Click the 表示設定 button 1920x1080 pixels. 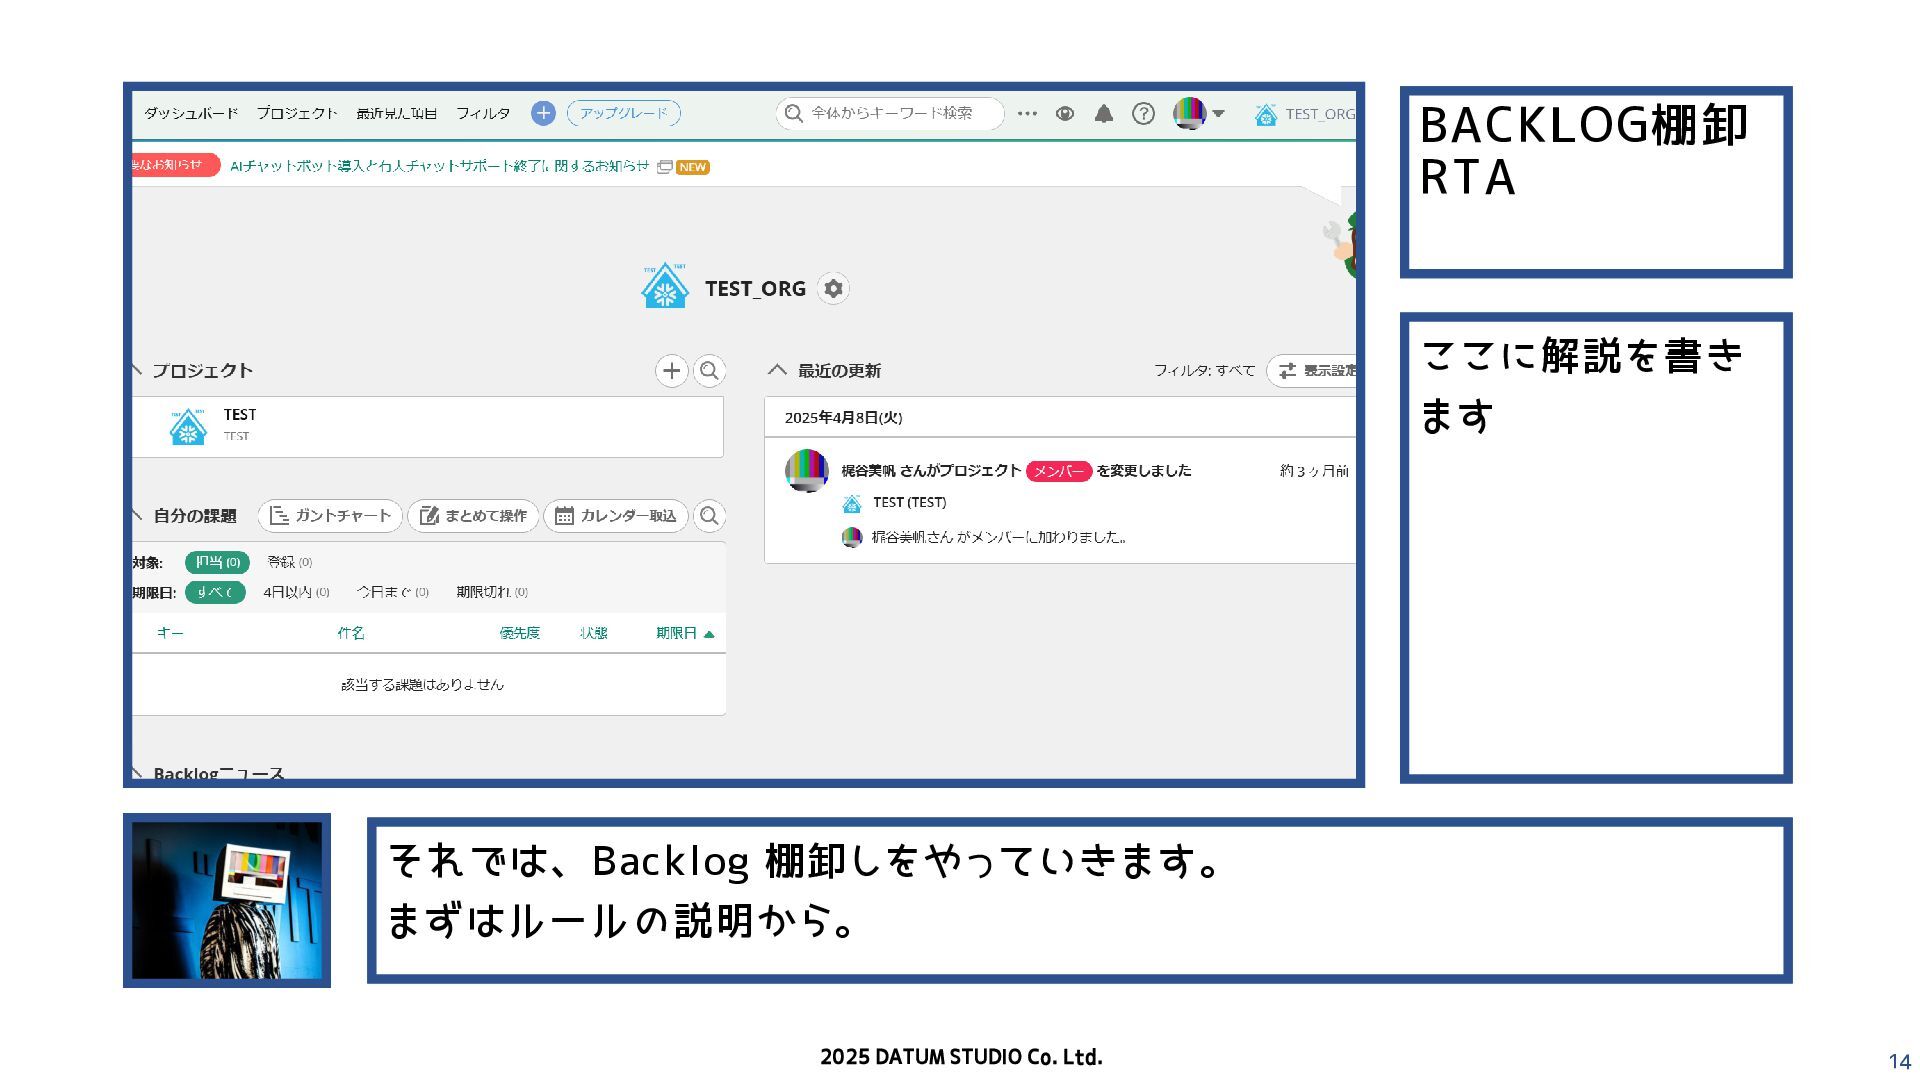pos(1312,371)
